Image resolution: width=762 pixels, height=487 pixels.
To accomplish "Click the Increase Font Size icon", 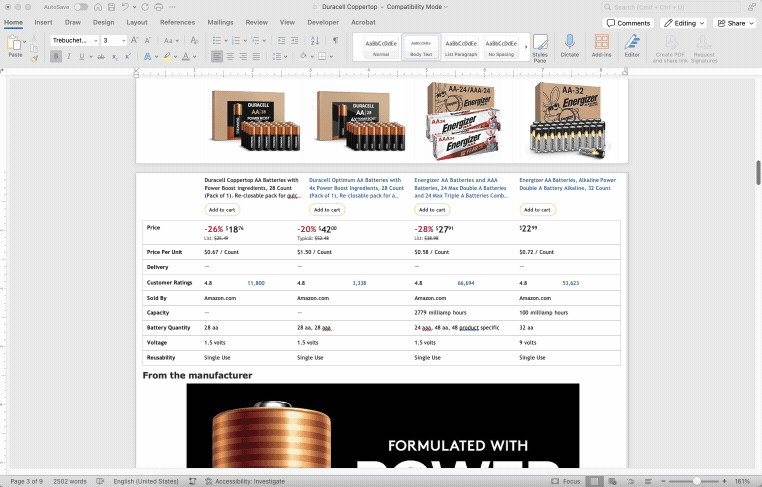I will [135, 40].
